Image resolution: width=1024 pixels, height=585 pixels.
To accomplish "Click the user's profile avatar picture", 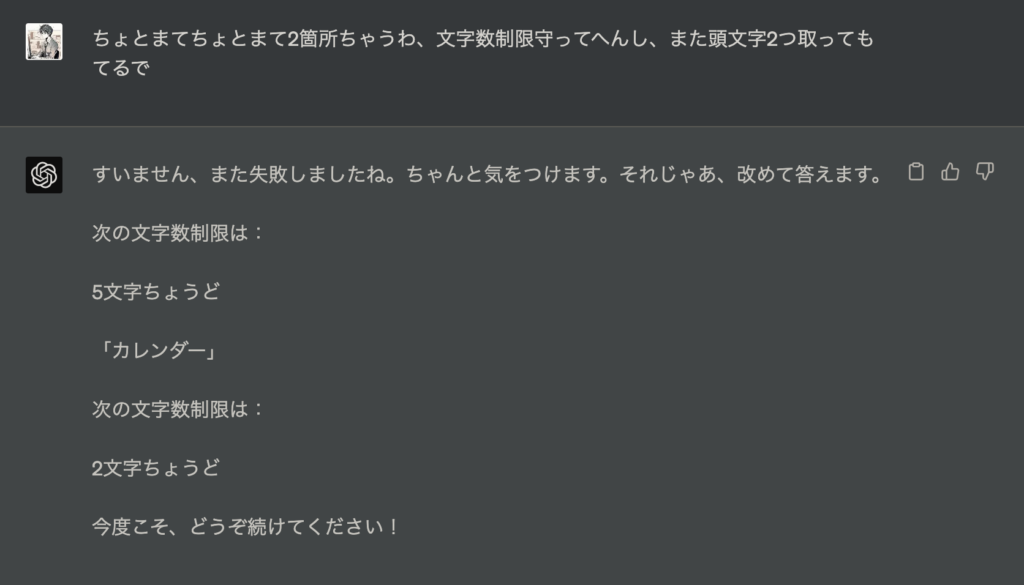I will click(x=44, y=42).
